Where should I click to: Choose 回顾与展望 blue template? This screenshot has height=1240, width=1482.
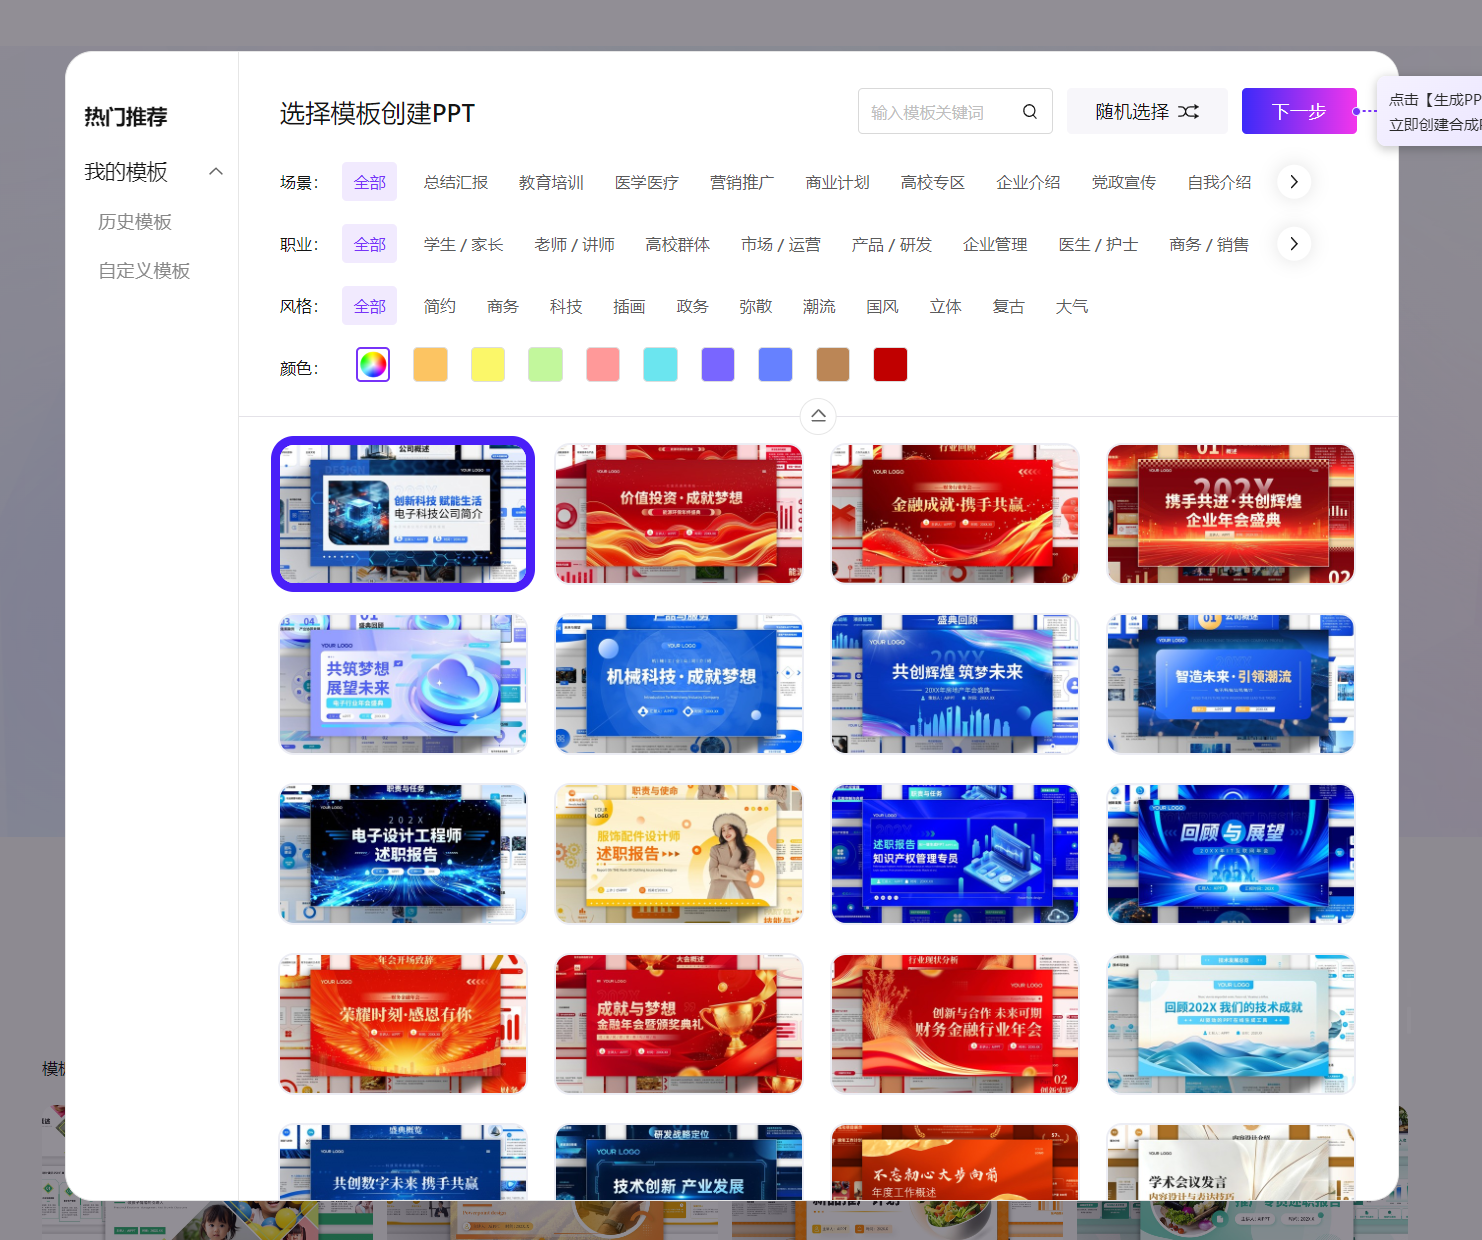(x=1231, y=854)
